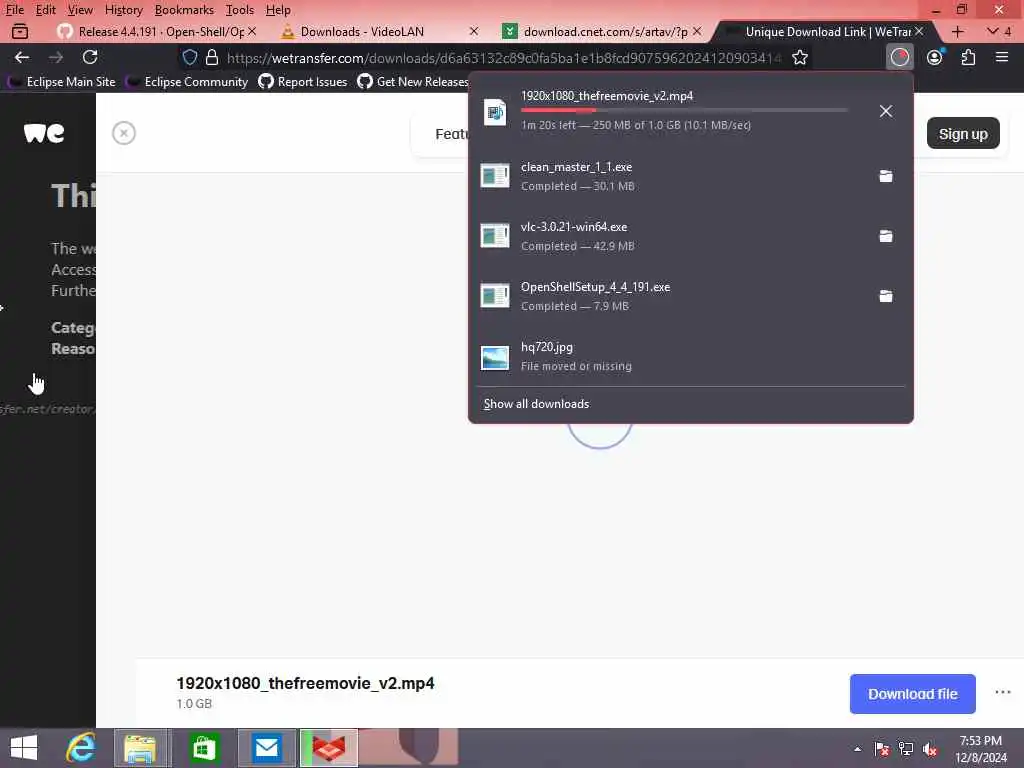Viewport: 1024px width, 768px height.
Task: Switch to the Open-Shell Release 4.4.191 tab
Action: [x=157, y=31]
